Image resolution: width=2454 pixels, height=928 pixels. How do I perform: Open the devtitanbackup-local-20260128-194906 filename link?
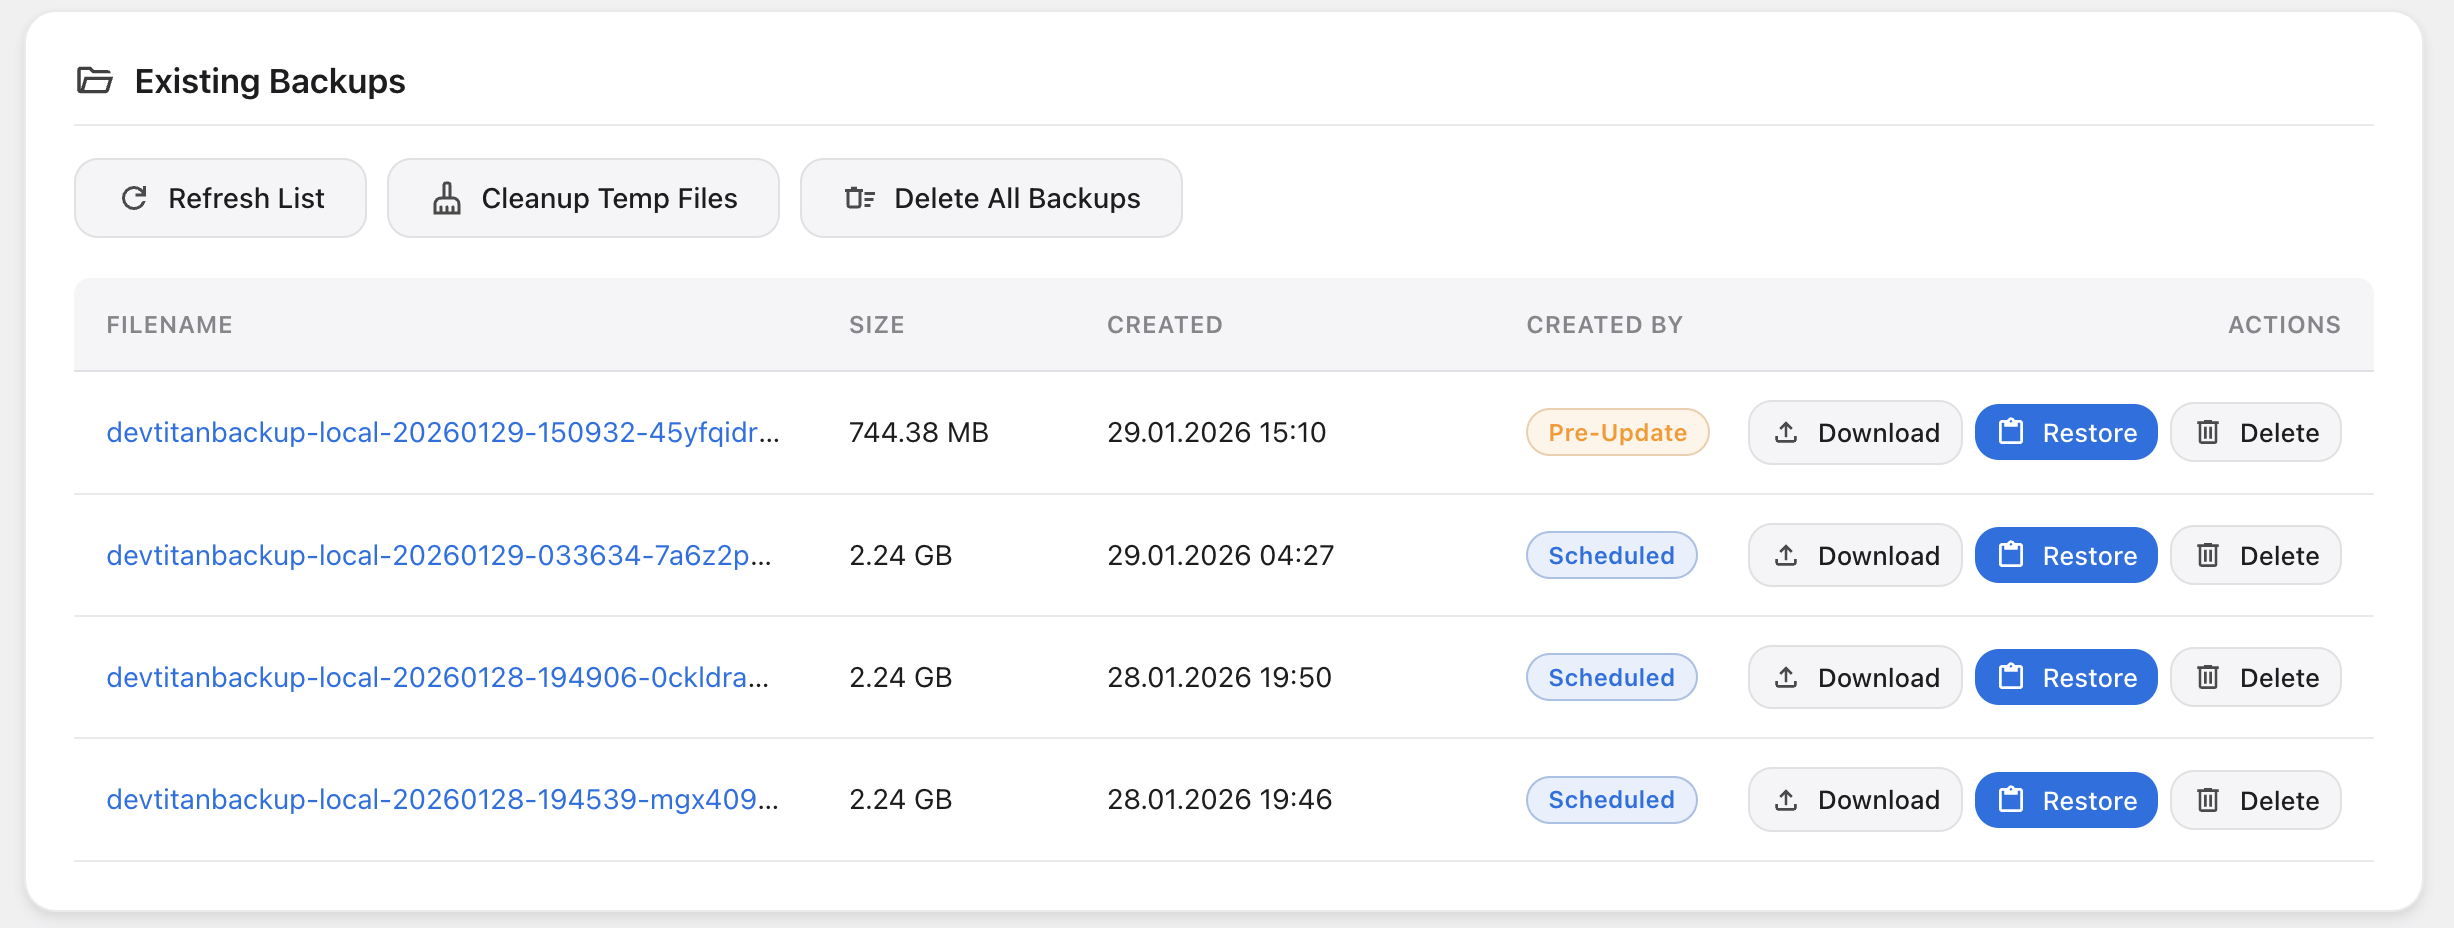(x=440, y=677)
